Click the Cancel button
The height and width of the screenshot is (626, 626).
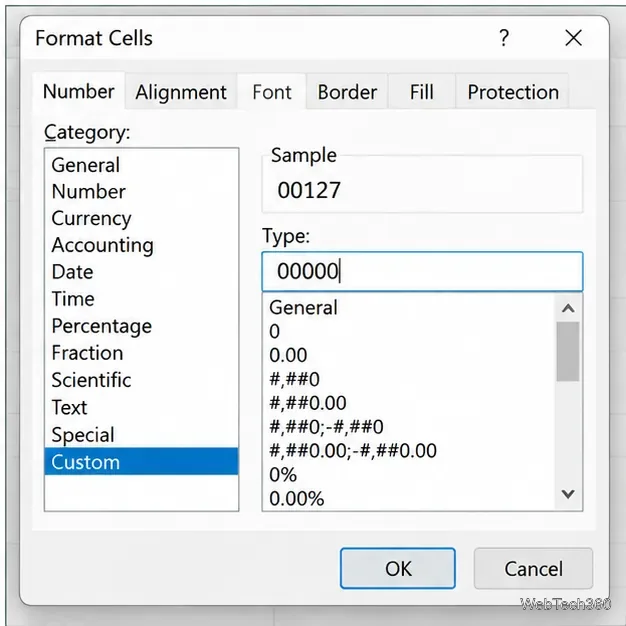[x=533, y=569]
